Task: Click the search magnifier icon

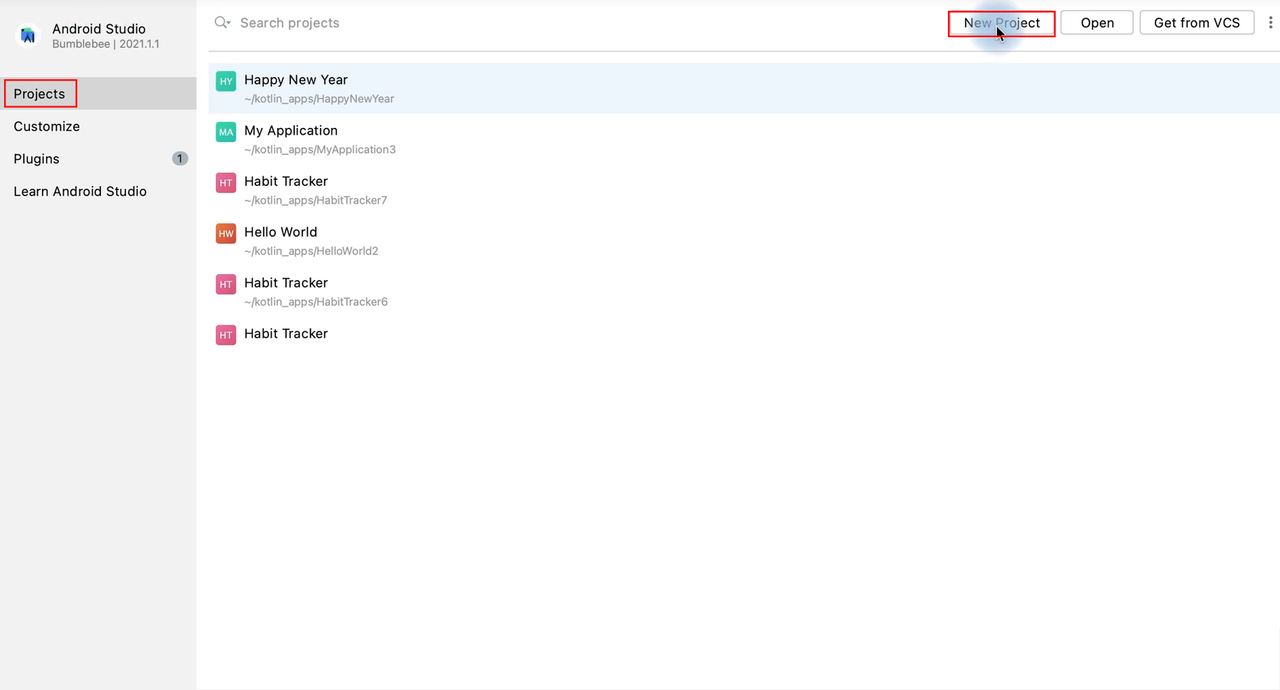Action: pyautogui.click(x=222, y=22)
